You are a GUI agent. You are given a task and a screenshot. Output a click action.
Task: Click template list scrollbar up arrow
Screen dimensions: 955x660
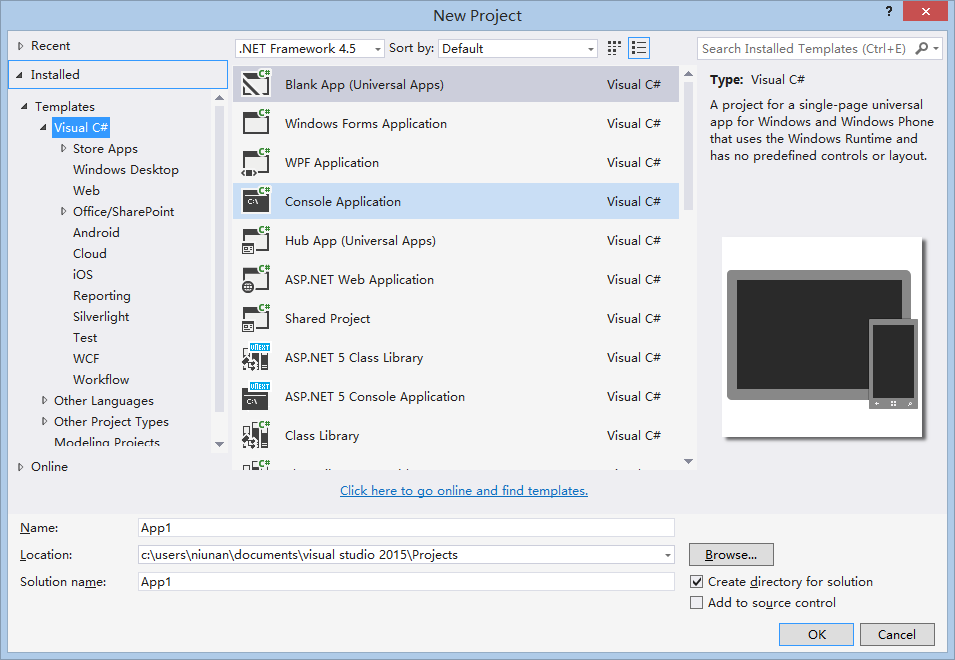(x=688, y=74)
